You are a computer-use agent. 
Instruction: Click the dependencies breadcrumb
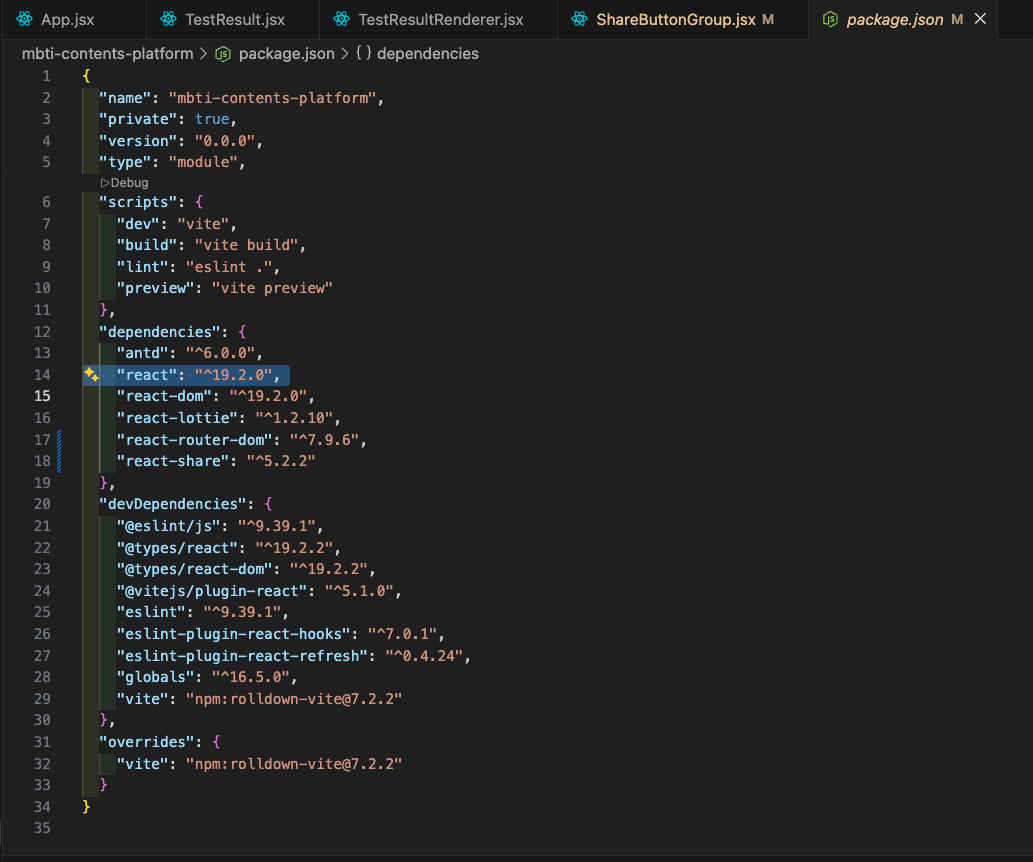pos(428,53)
